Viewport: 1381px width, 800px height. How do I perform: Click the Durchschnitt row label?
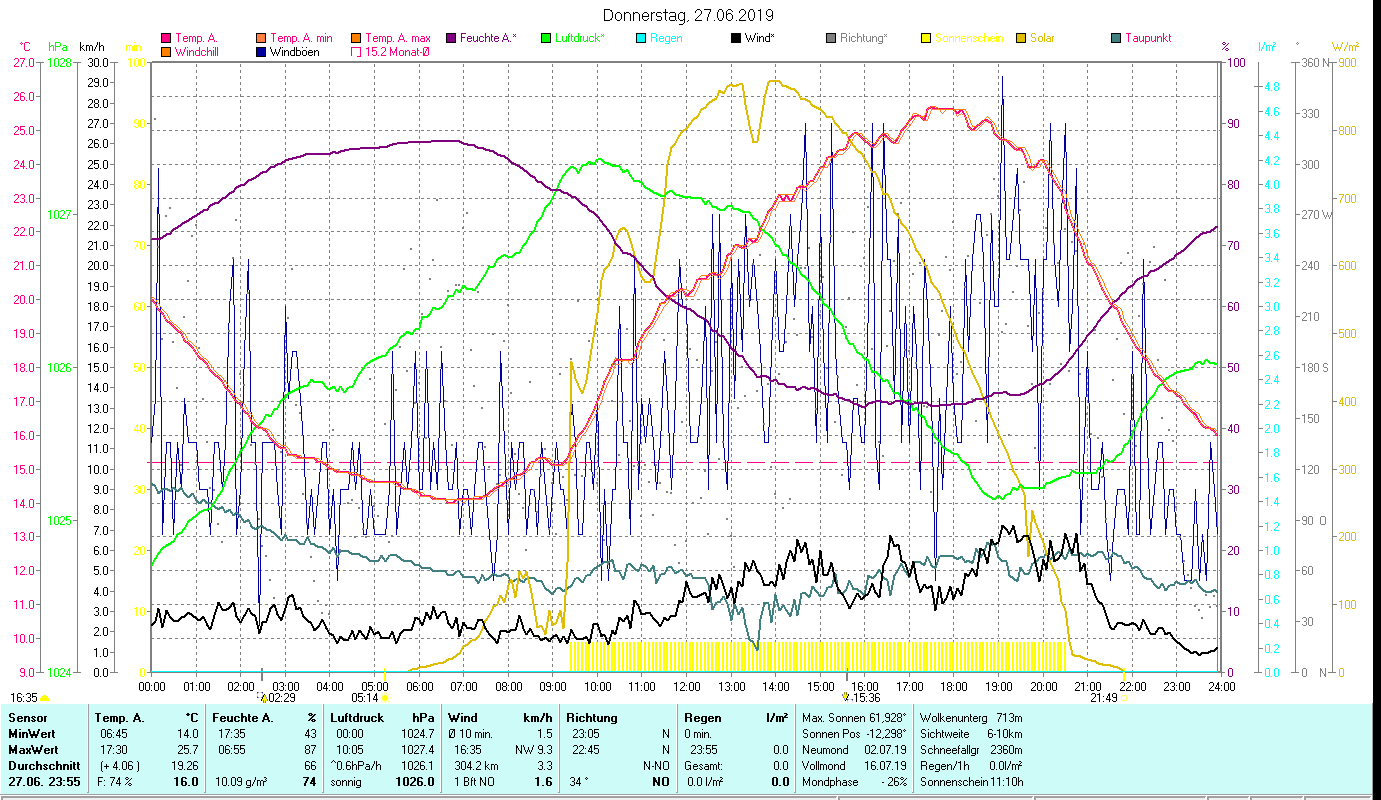[43, 766]
